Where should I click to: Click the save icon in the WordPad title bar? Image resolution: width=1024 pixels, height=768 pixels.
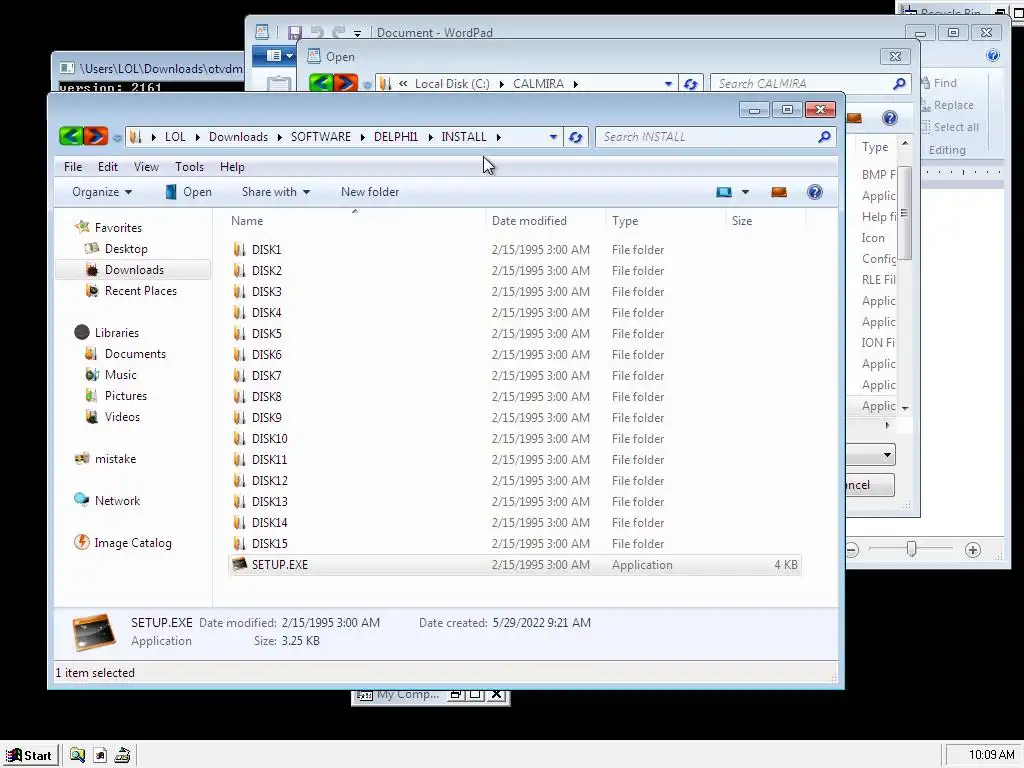[295, 33]
